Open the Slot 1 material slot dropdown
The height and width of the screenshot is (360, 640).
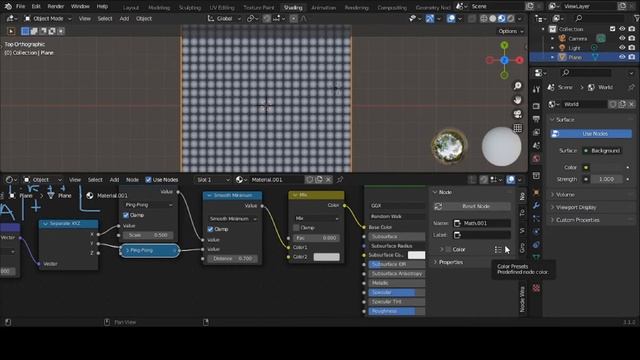(213, 180)
